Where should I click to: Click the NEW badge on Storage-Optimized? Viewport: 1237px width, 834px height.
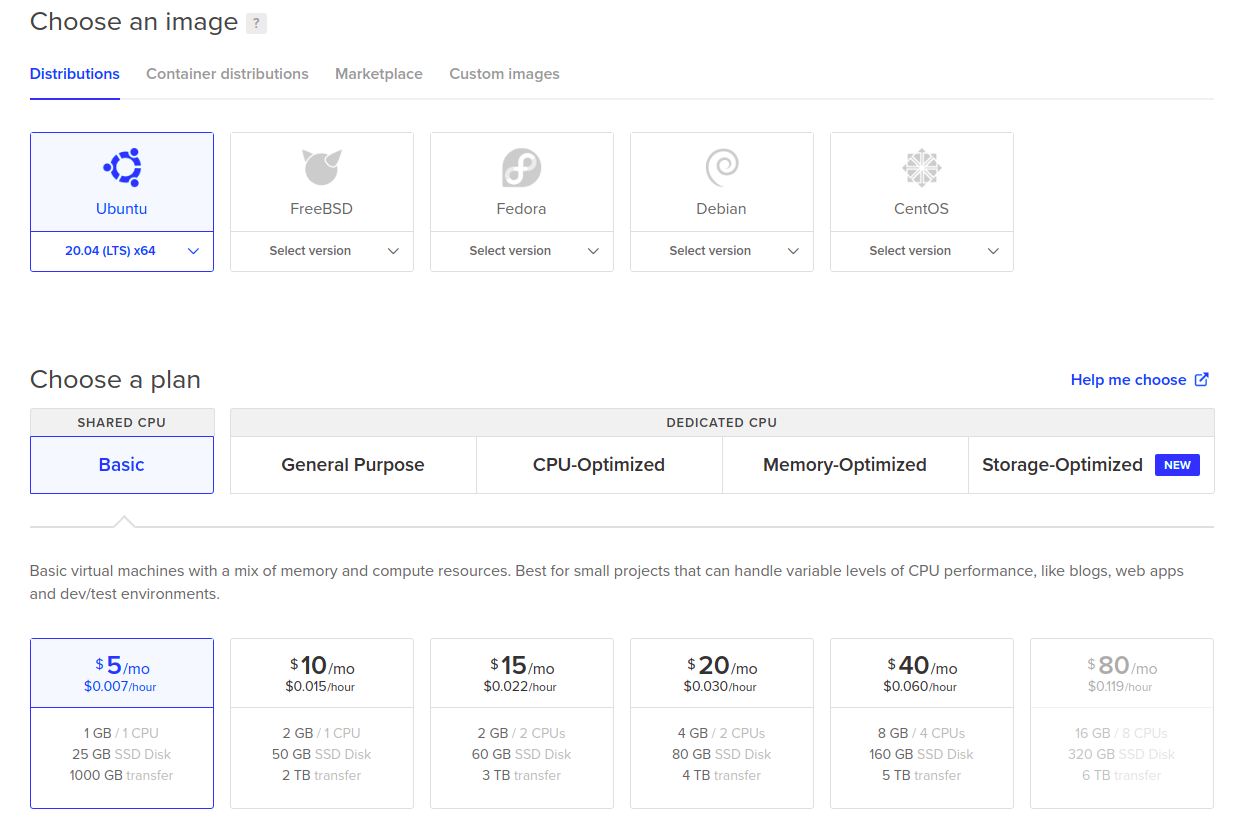pyautogui.click(x=1177, y=465)
